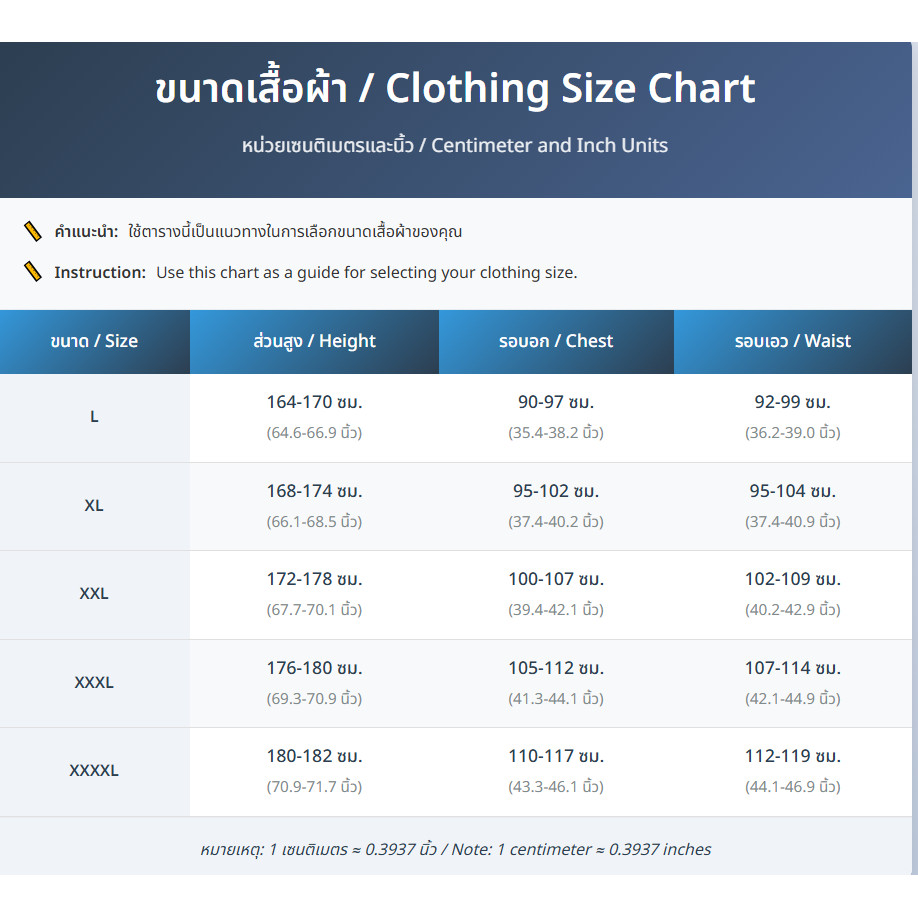Screen dimensions: 918x918
Task: Click the 112-119 ซม. waist cell
Action: click(793, 756)
